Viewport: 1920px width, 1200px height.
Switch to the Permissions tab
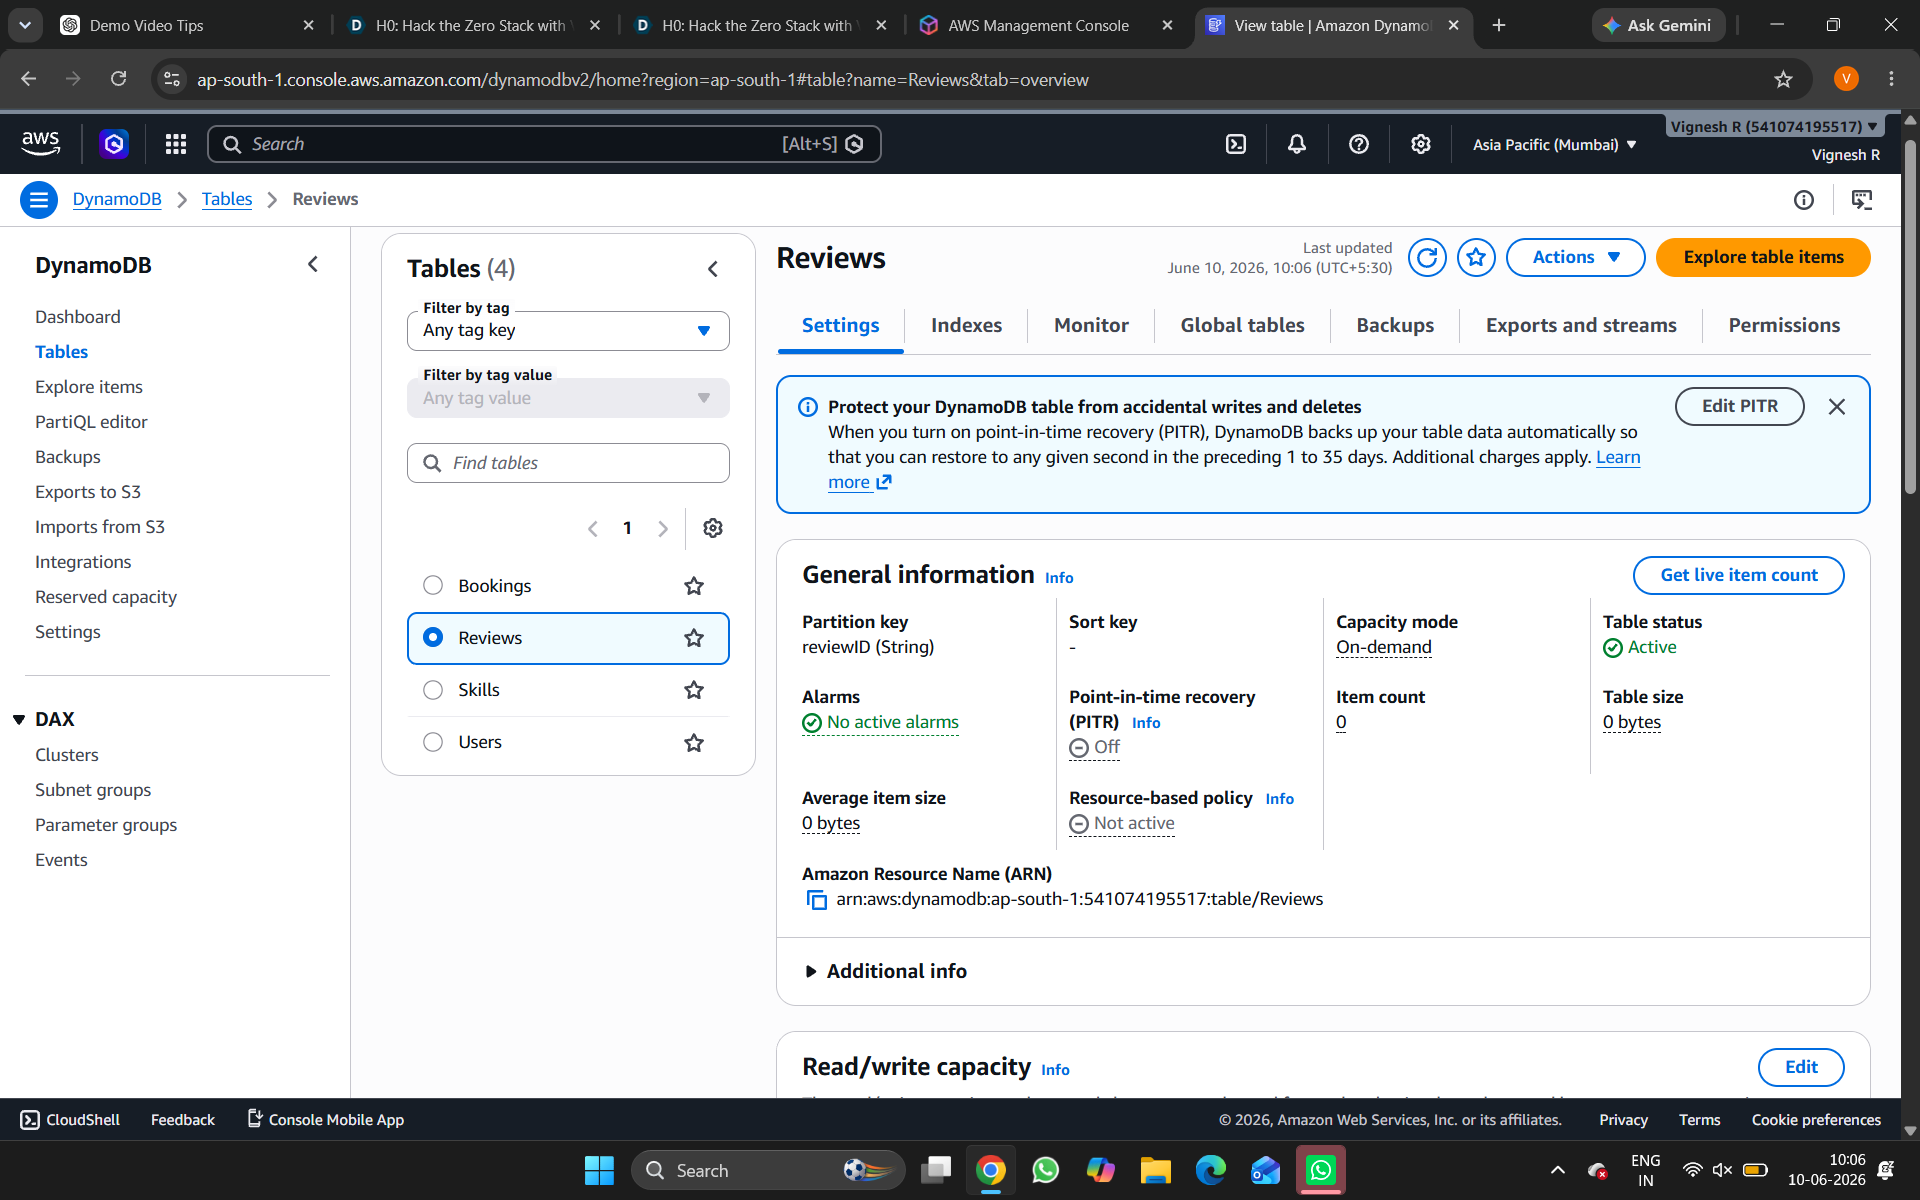click(x=1784, y=326)
